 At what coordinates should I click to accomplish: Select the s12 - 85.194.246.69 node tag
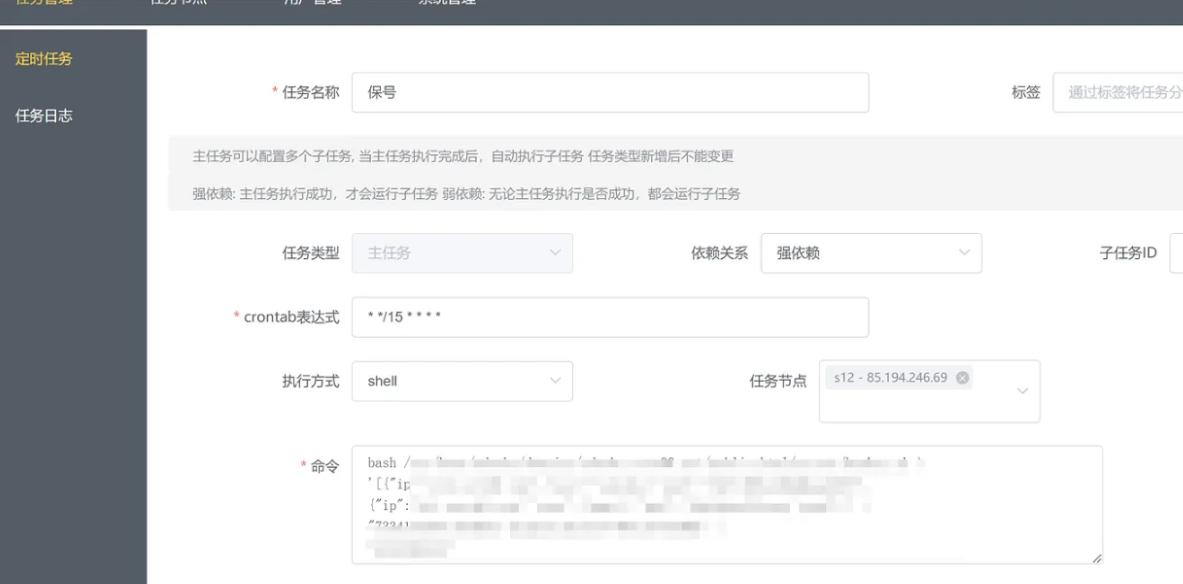tap(890, 378)
